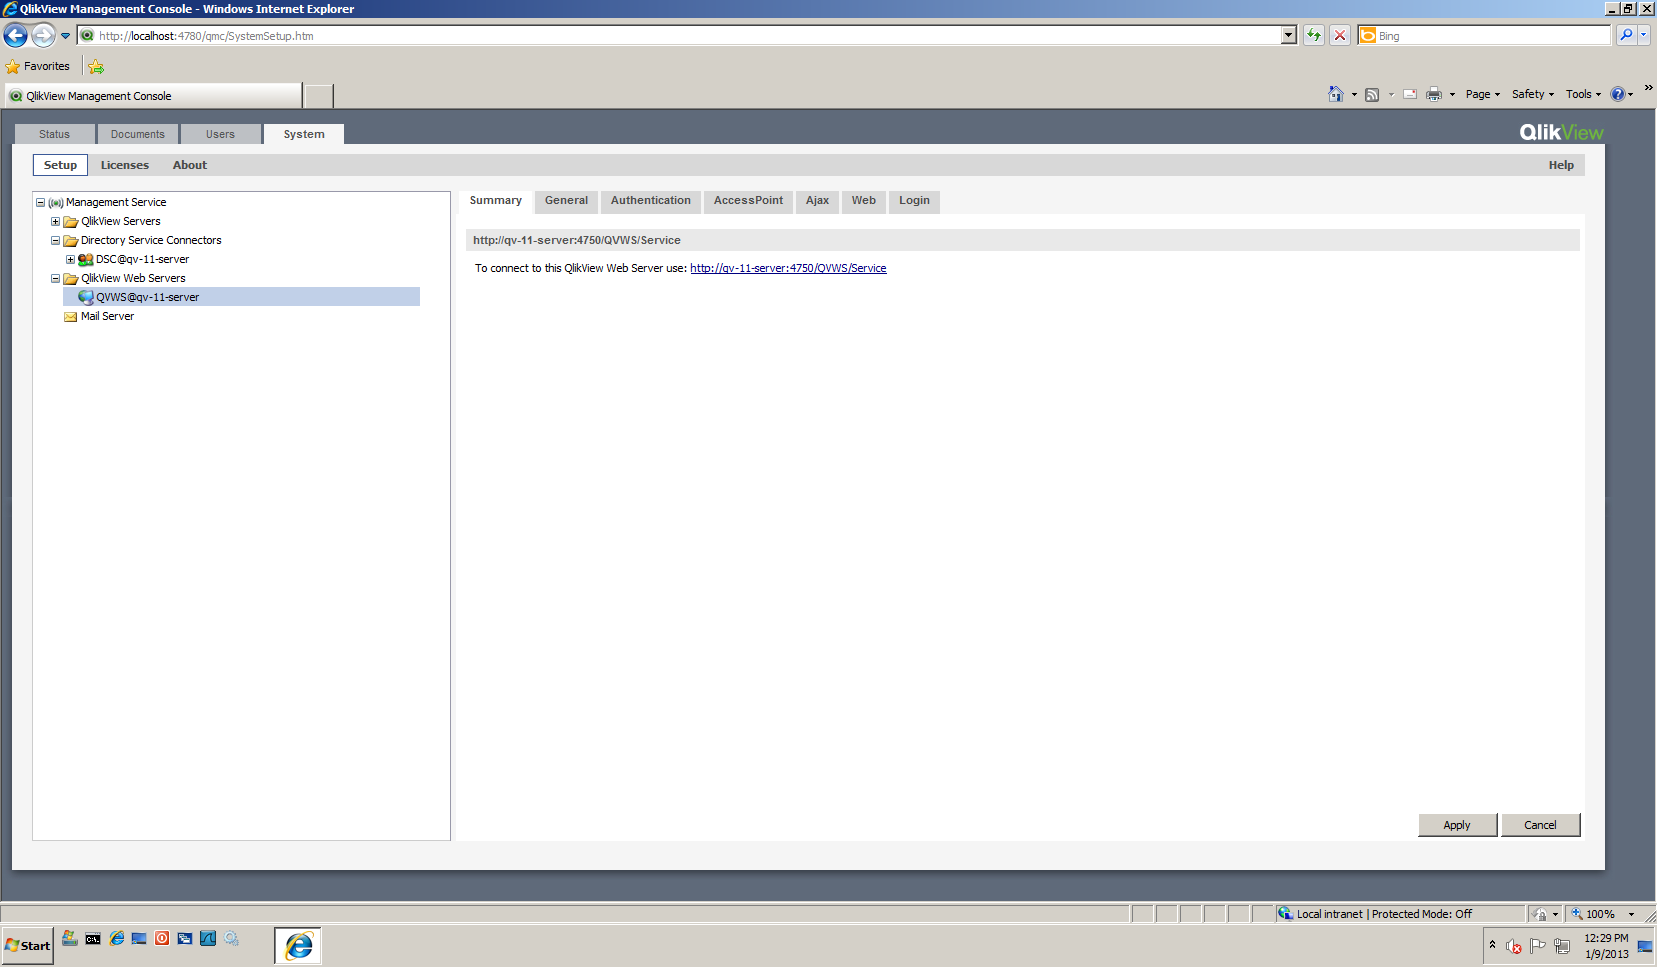Collapse the Management Service tree node
Viewport: 1657px width, 967px height.
pos(41,202)
